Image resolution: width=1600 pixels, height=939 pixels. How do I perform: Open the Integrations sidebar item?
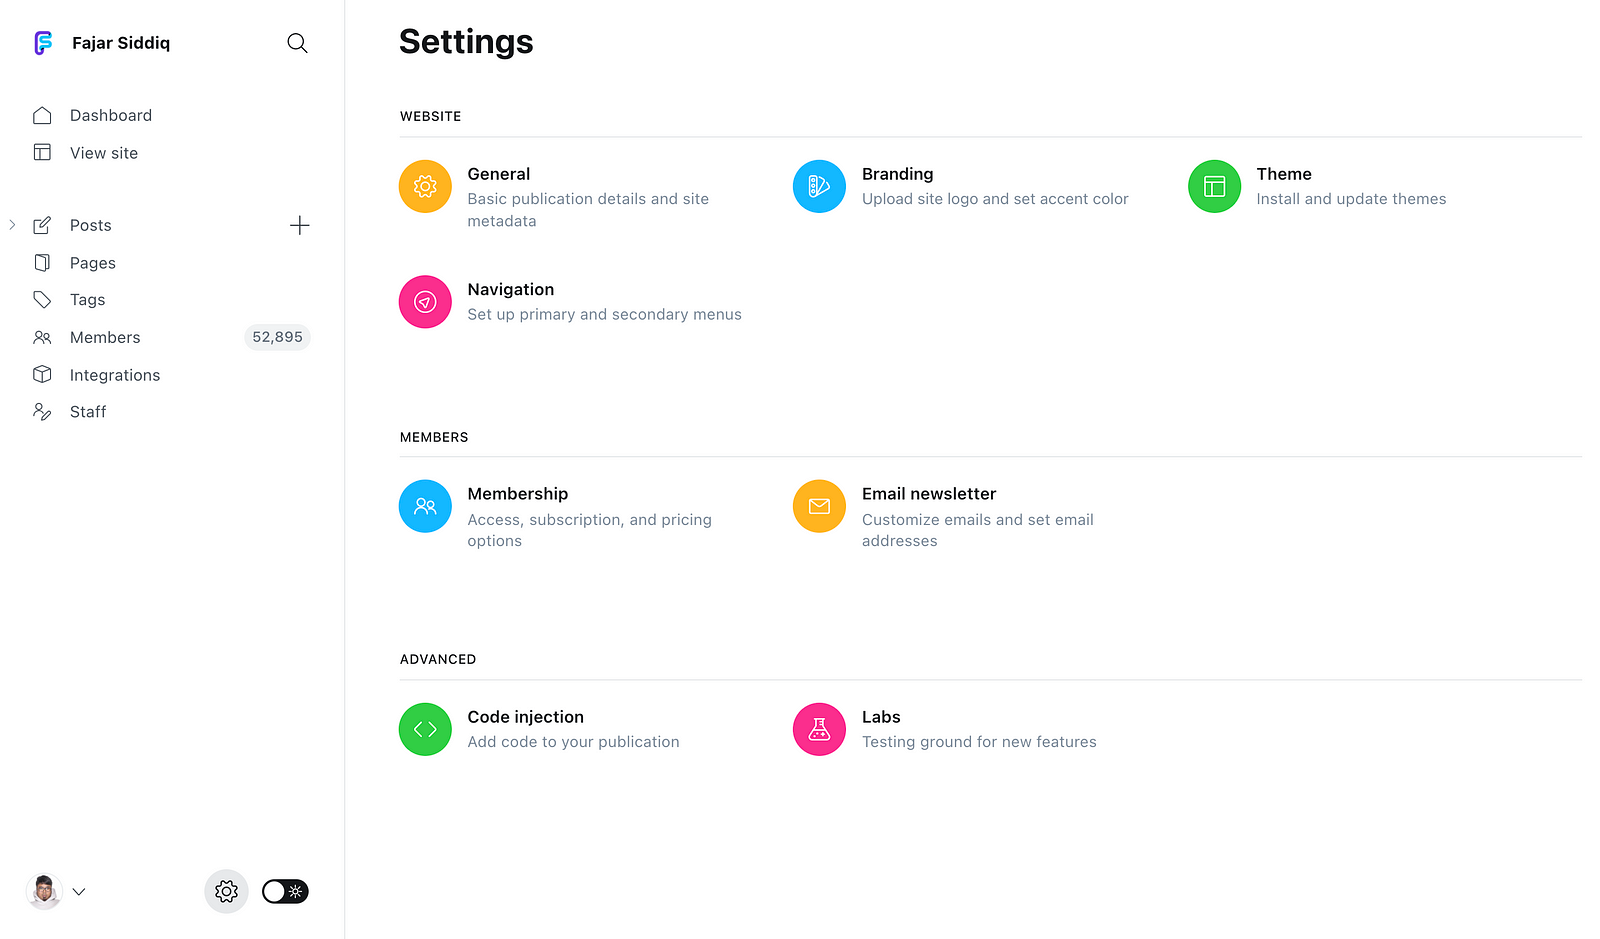114,375
